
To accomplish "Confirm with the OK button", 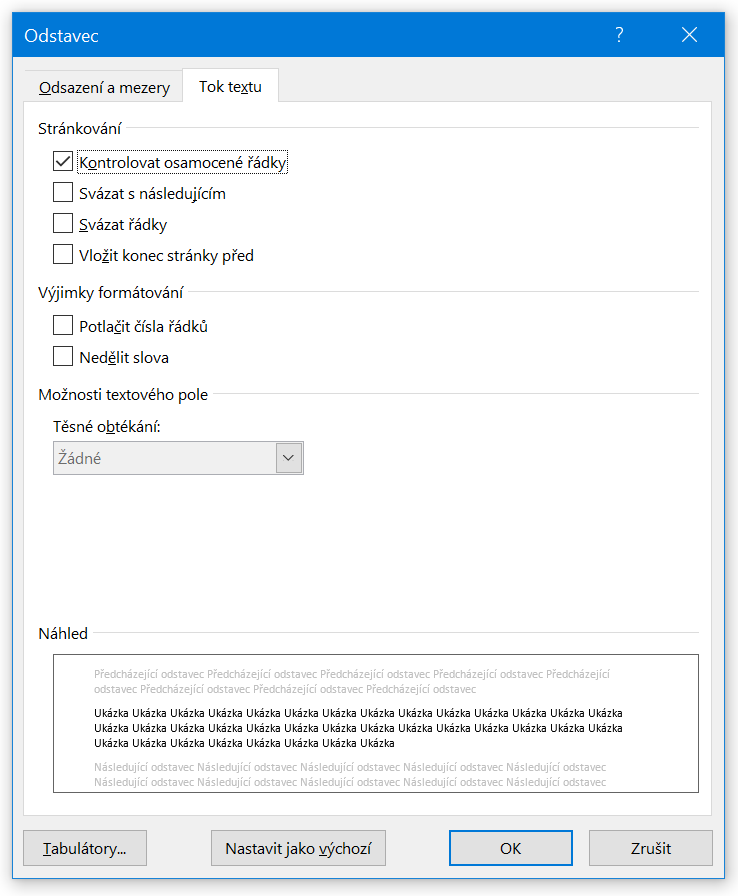I will tap(510, 848).
